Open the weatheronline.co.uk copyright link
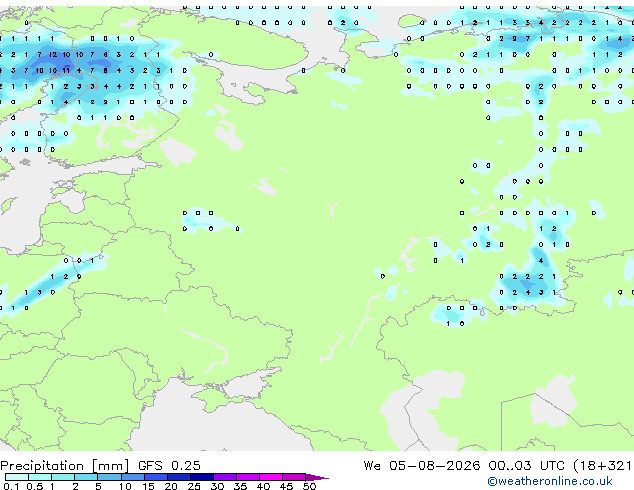The height and width of the screenshot is (490, 634). 550,481
